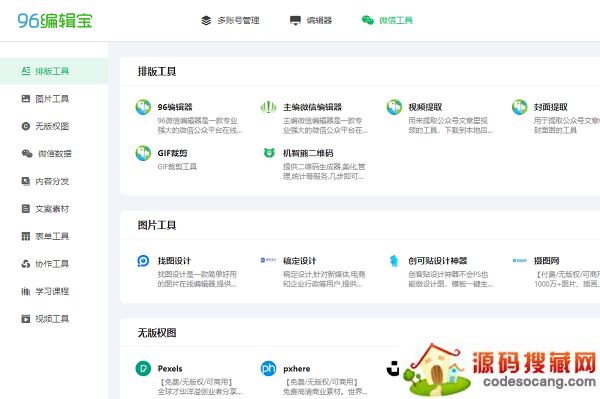Open 创可贴设计神器 tool

[438, 261]
